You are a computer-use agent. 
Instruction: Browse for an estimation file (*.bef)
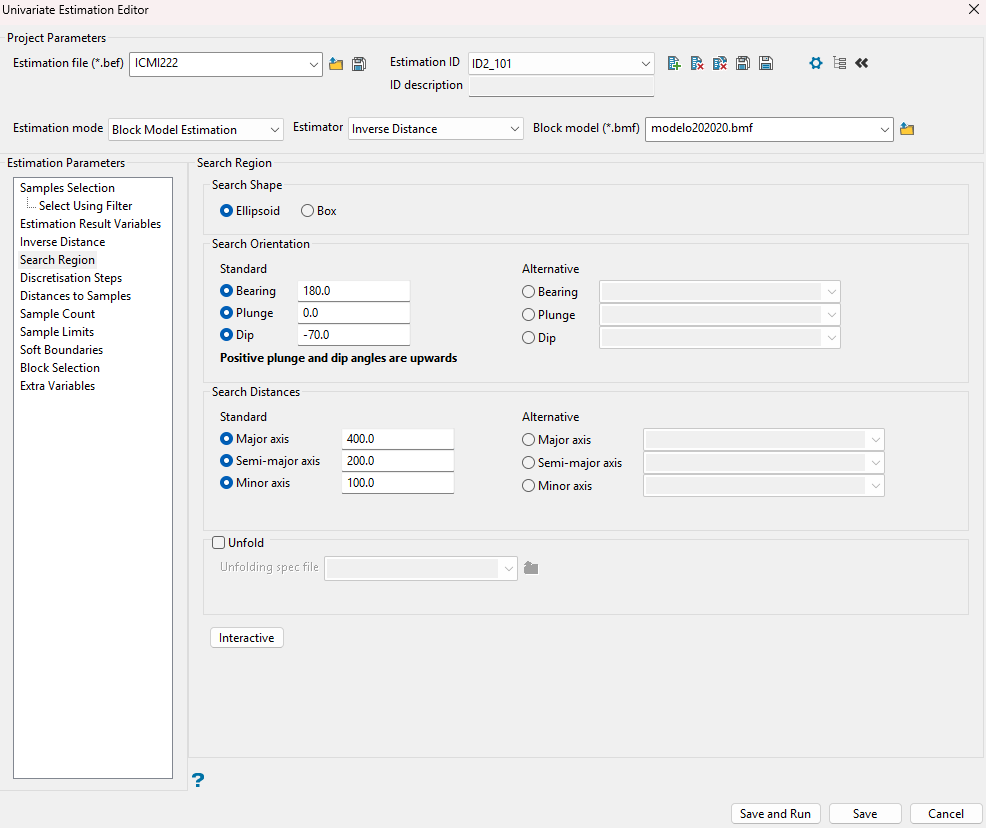click(336, 64)
